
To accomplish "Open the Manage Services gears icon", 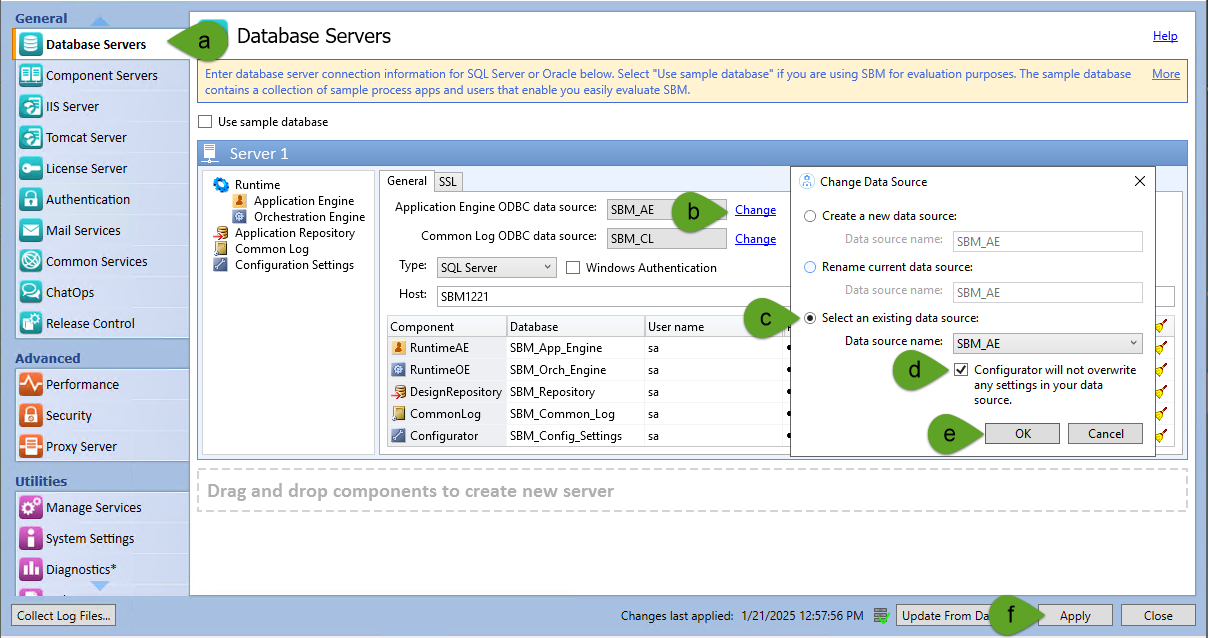I will coord(31,507).
